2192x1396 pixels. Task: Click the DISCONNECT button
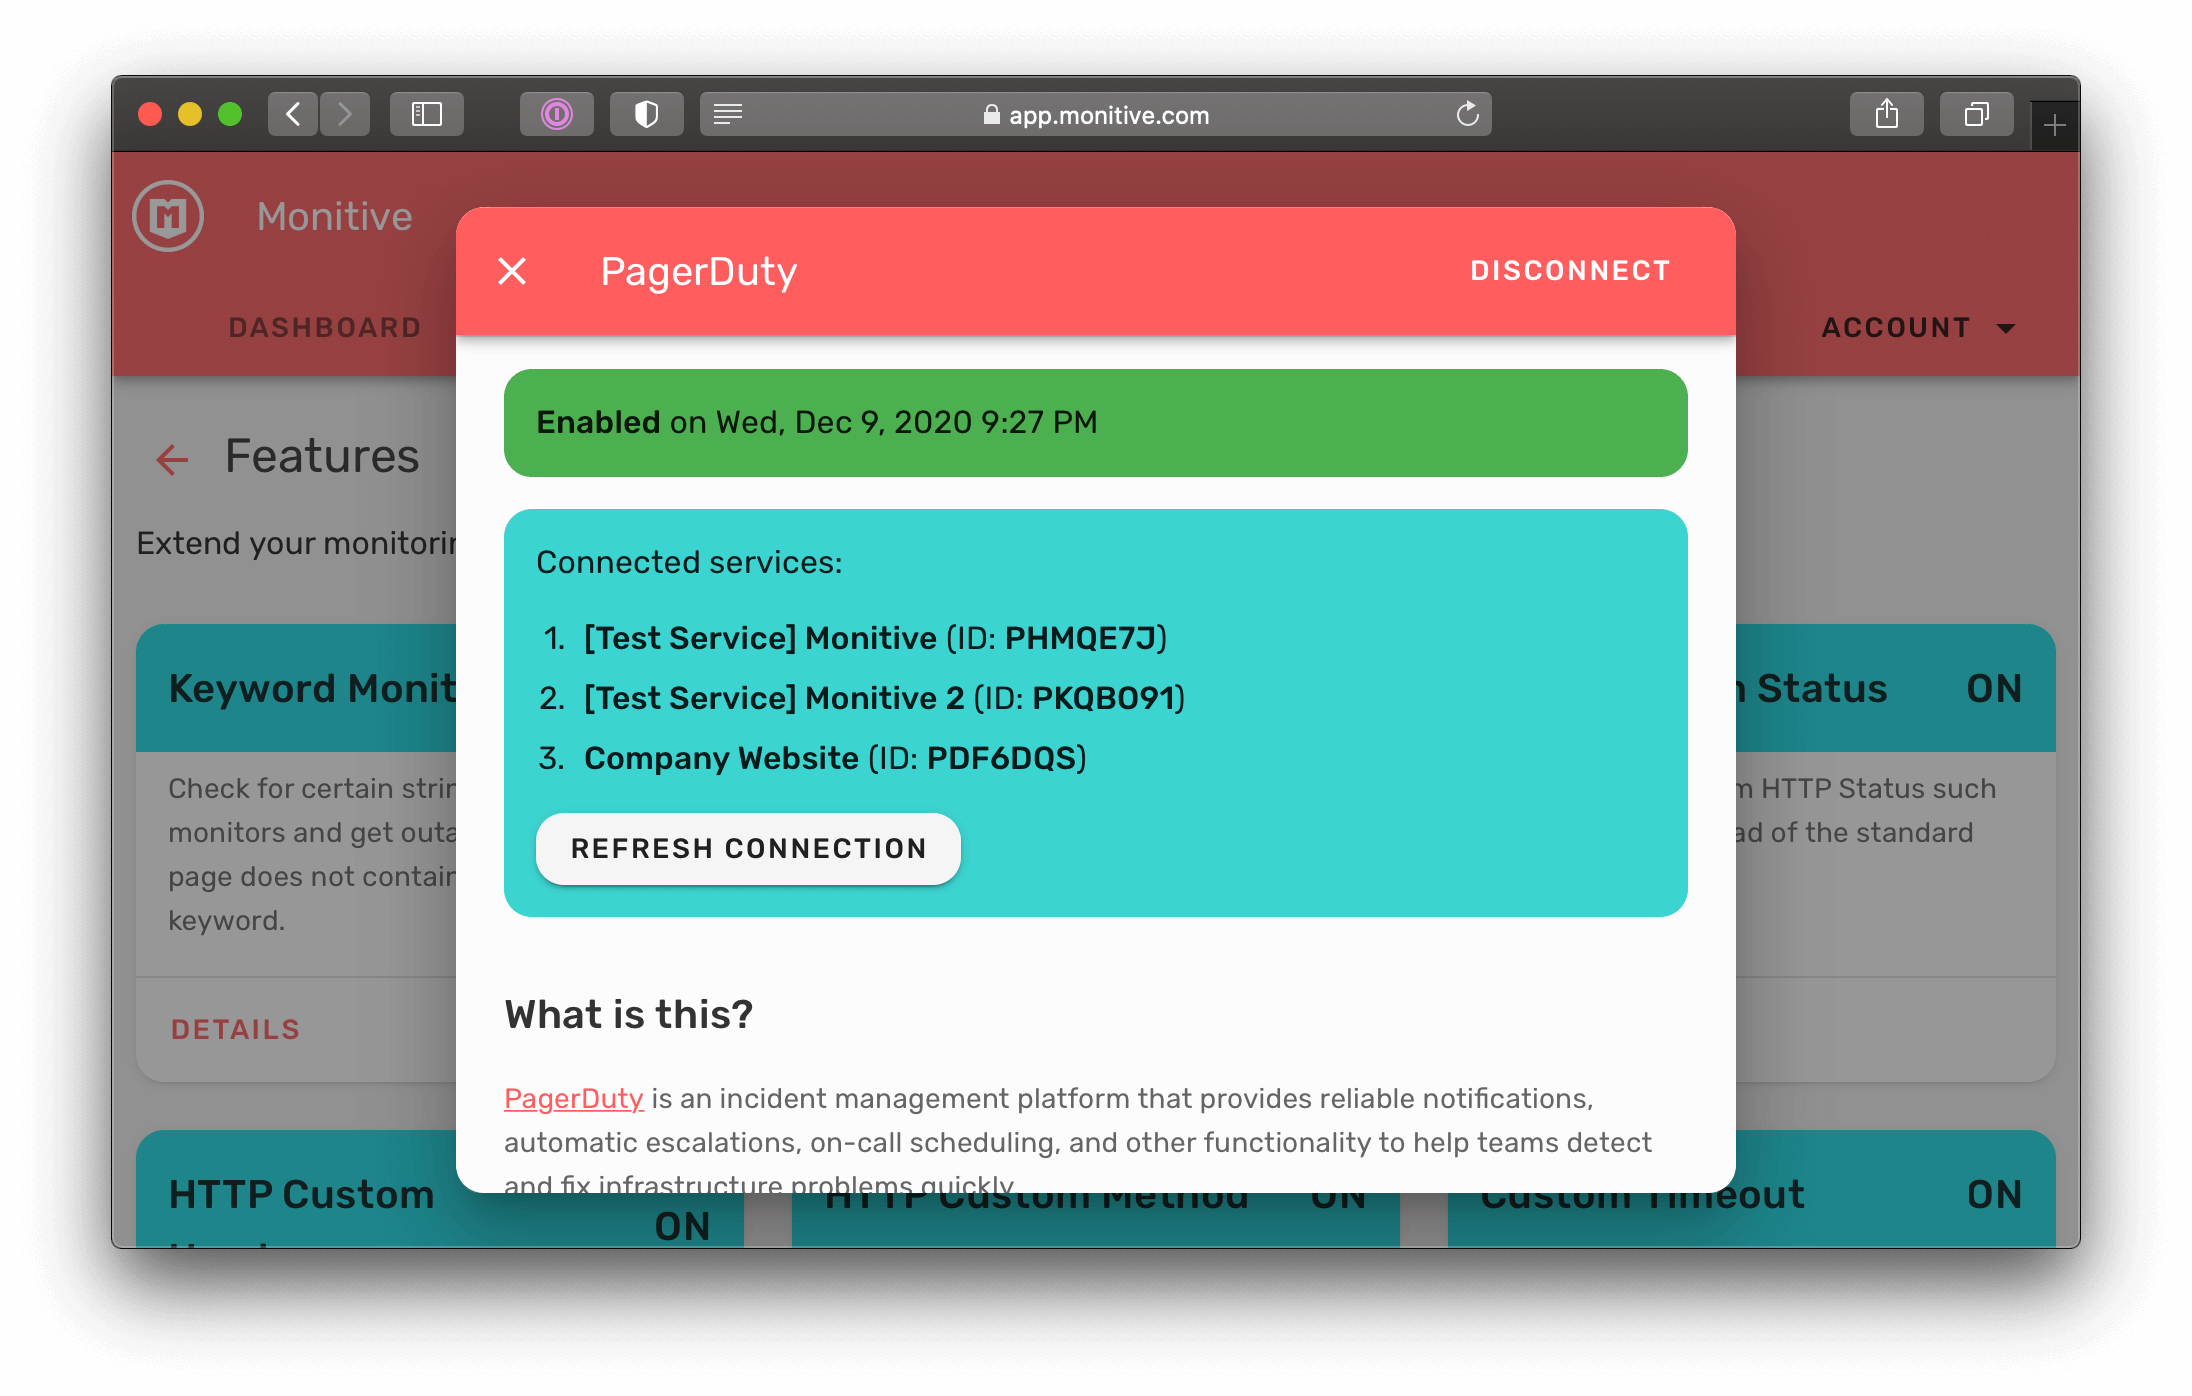coord(1570,271)
